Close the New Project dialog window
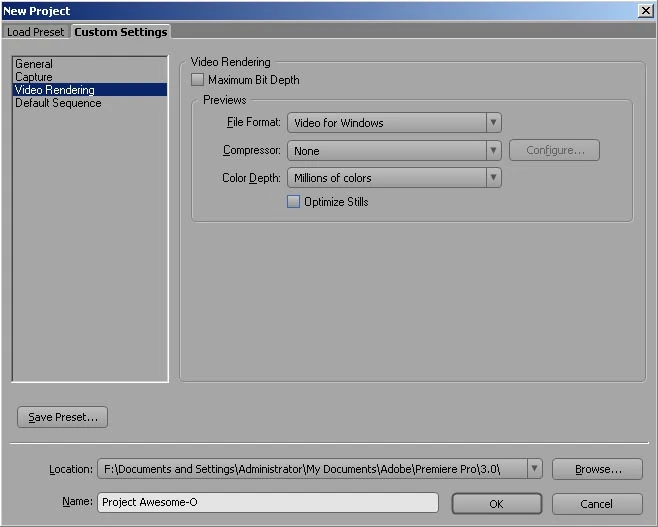The height and width of the screenshot is (527, 658). 645,10
